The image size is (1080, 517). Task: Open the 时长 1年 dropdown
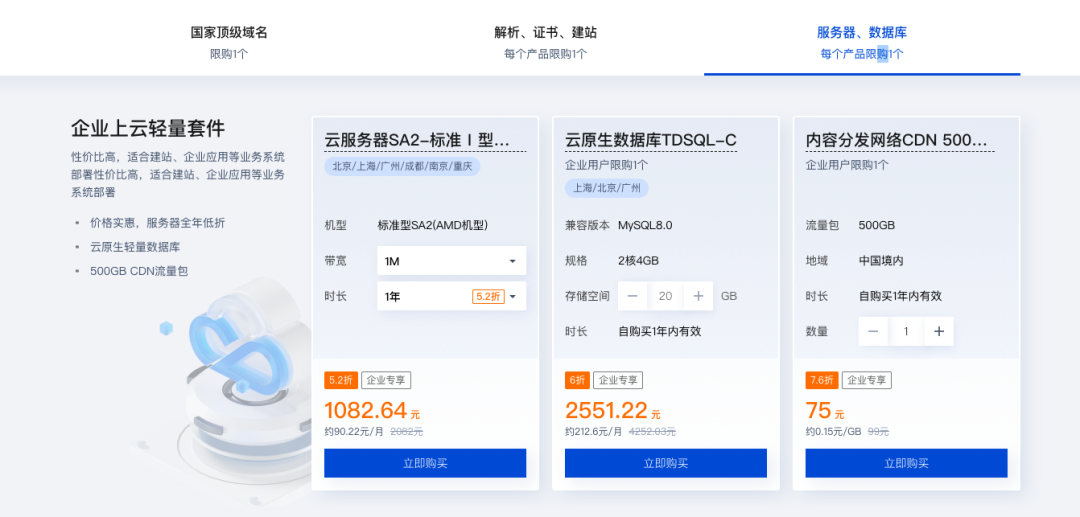pos(452,297)
